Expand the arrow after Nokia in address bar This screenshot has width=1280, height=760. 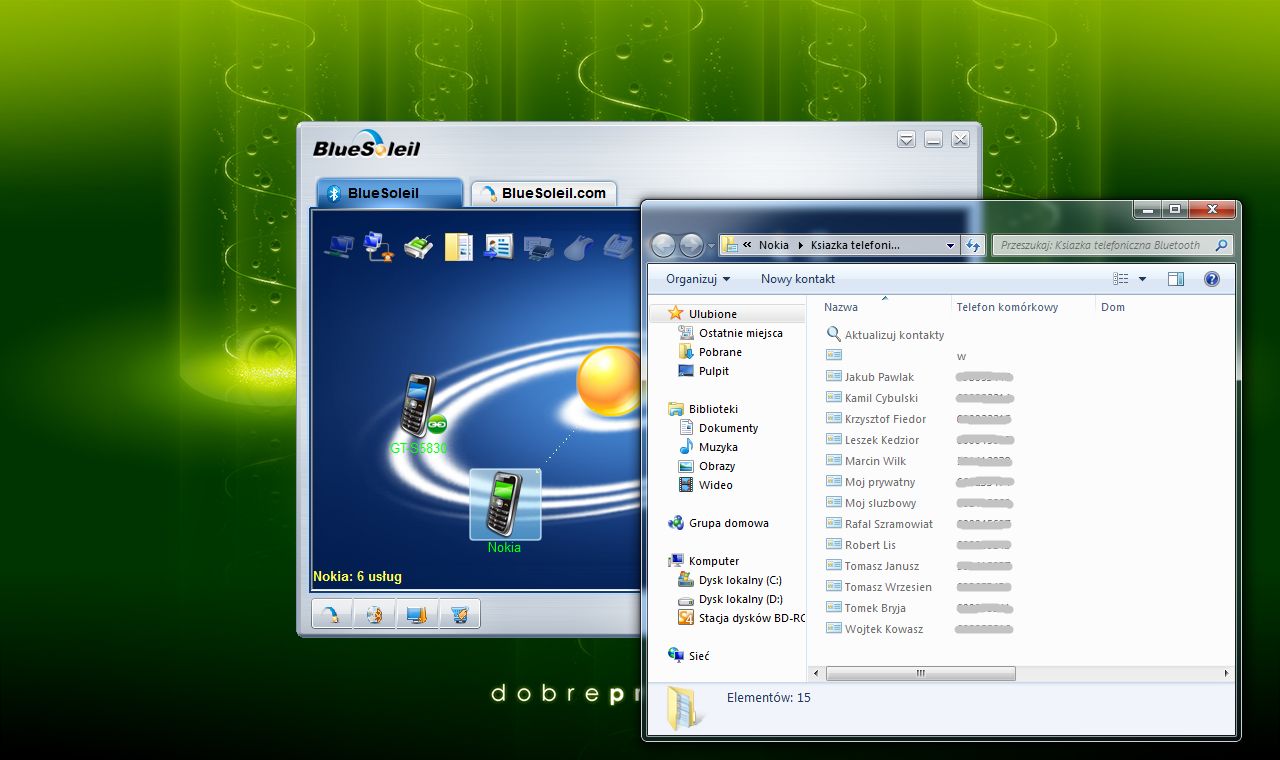799,245
